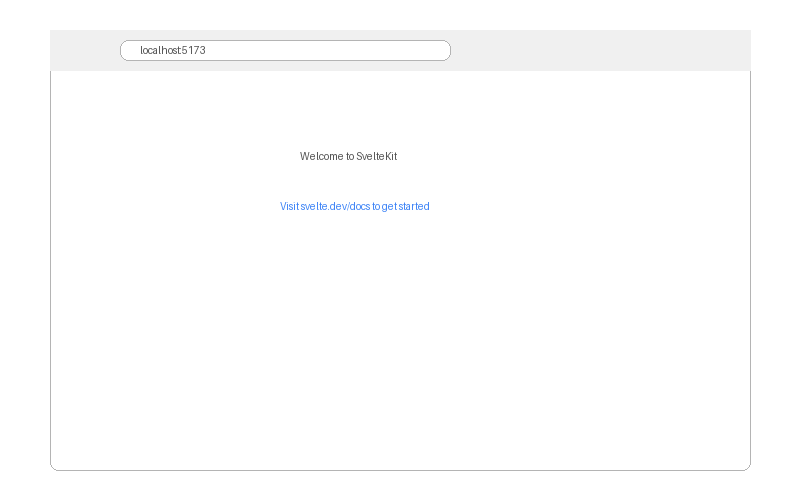800x500 pixels.
Task: Click blank space between heading and link
Action: [348, 181]
